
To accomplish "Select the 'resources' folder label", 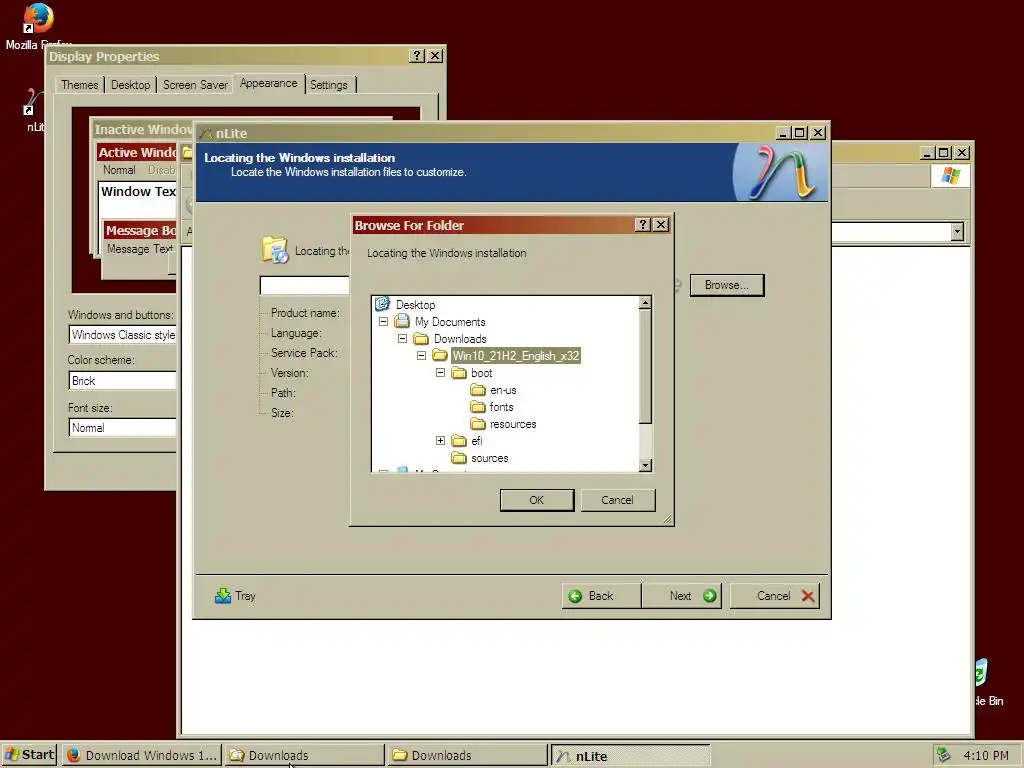I will pos(513,424).
